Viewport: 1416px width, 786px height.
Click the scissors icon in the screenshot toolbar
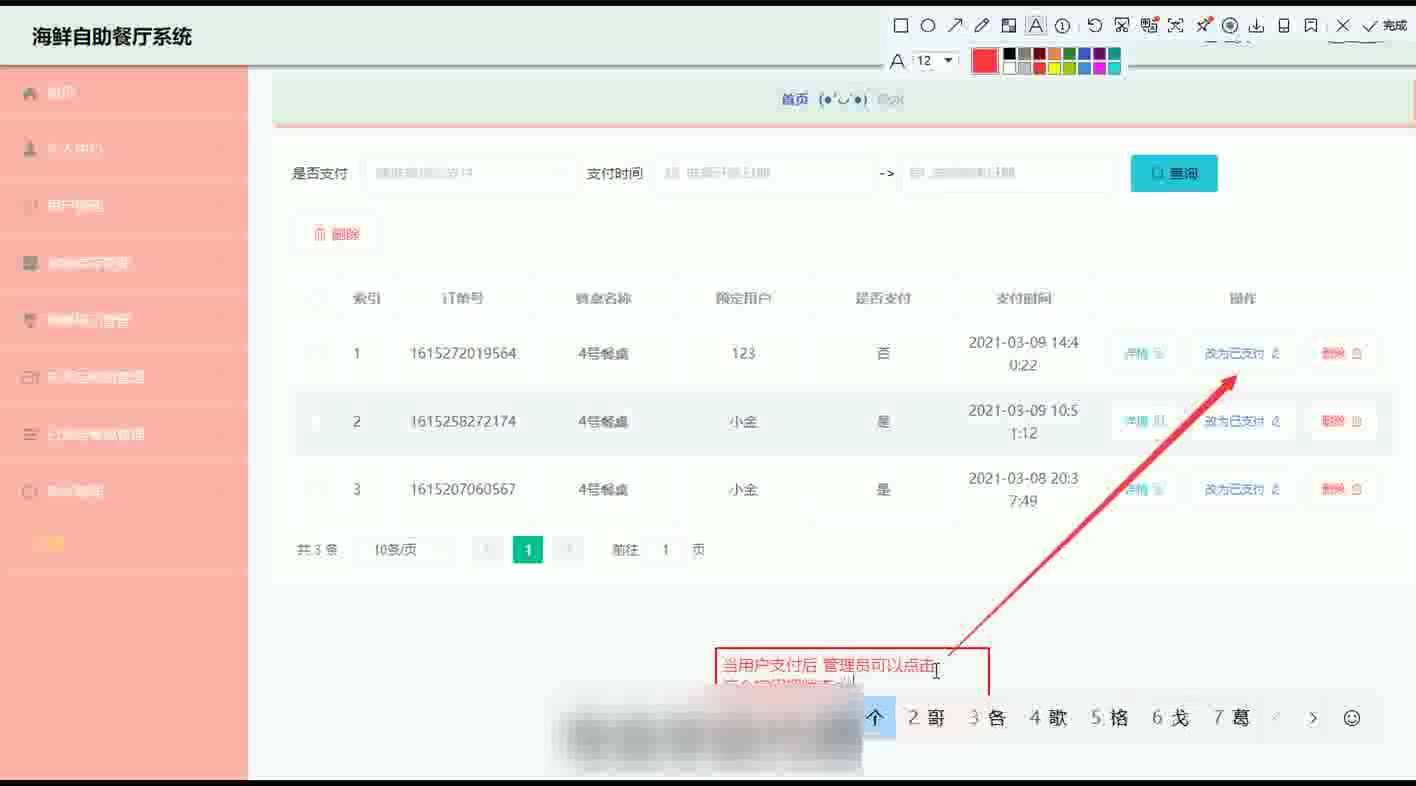coord(1122,26)
